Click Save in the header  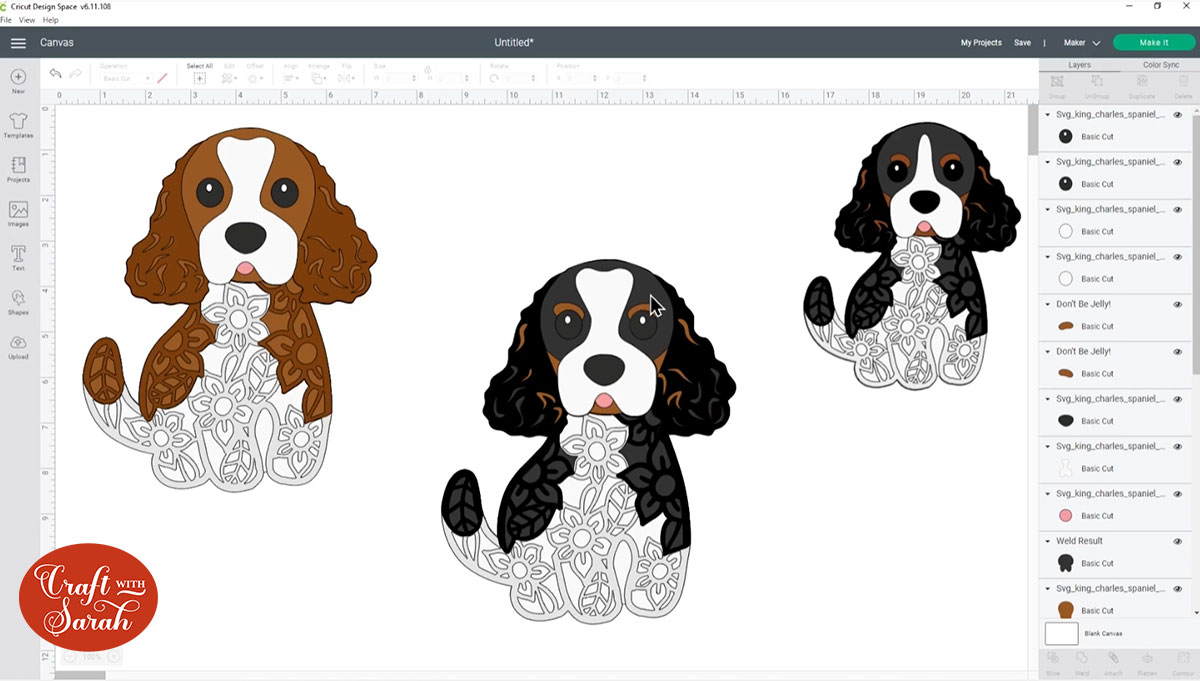pos(1022,43)
